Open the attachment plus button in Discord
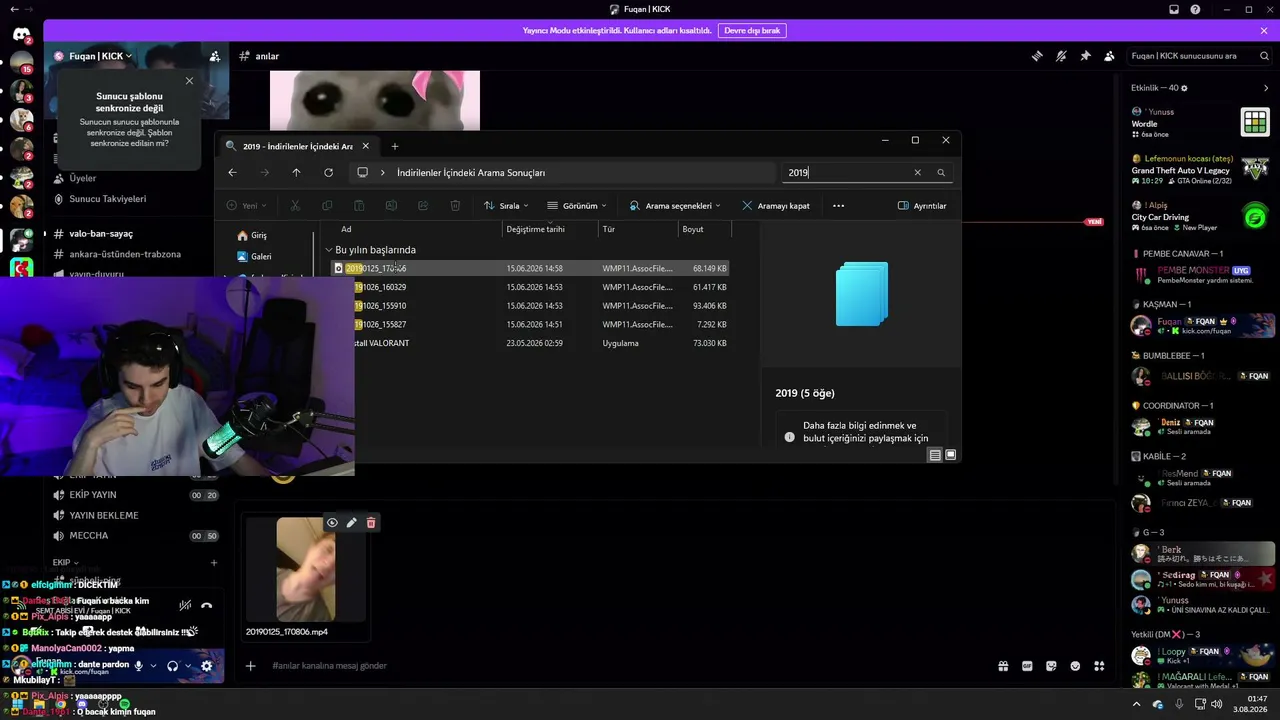 [x=251, y=666]
